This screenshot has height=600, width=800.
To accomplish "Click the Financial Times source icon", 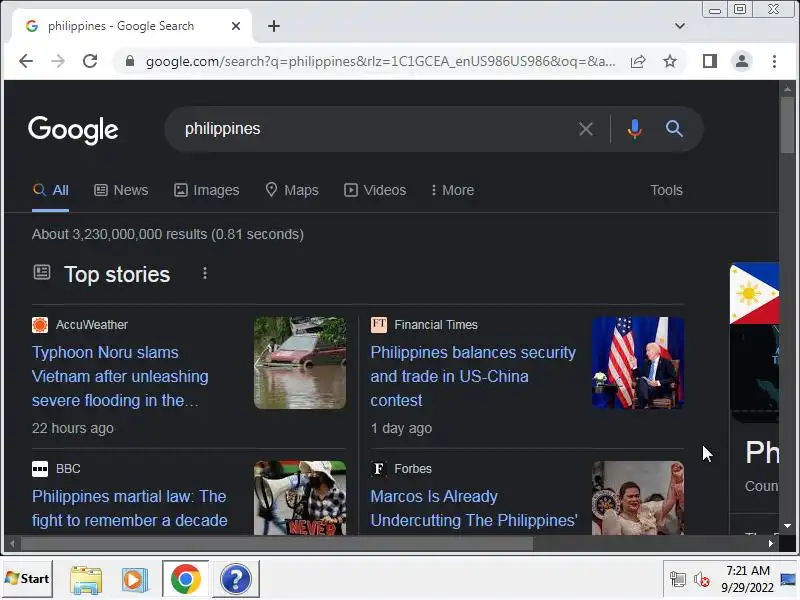I will (x=379, y=325).
